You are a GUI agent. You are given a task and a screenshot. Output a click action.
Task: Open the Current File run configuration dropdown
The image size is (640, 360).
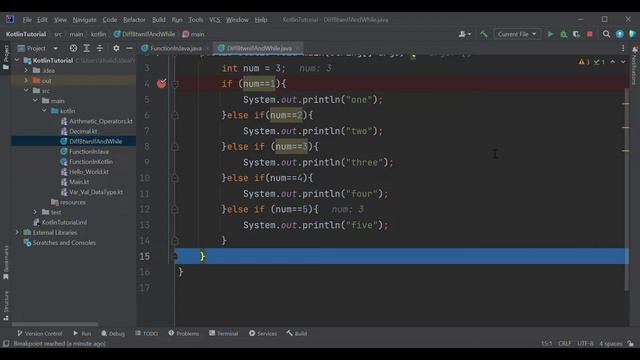coord(517,34)
